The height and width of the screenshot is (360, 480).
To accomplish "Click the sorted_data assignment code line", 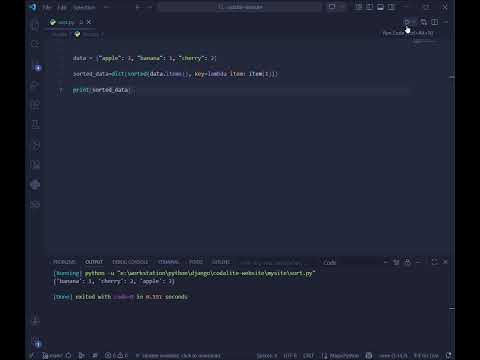I will (175, 74).
